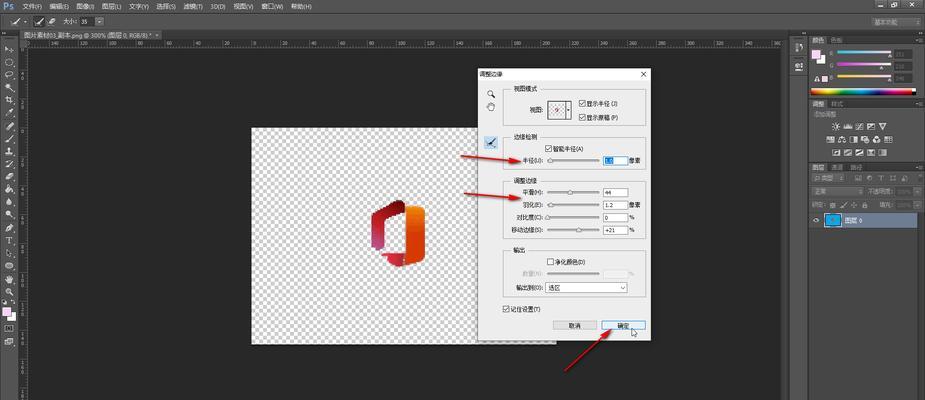Open the Output To dropdown

tap(587, 287)
